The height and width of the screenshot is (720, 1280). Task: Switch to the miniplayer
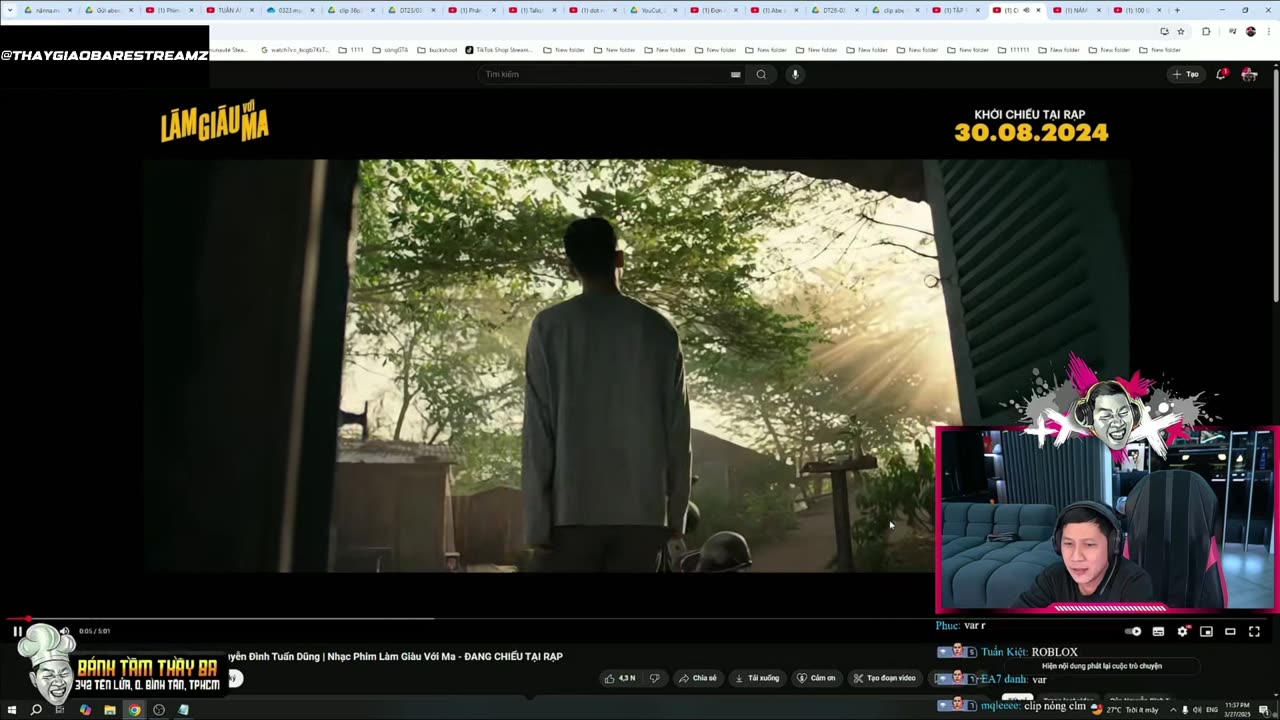1206,631
